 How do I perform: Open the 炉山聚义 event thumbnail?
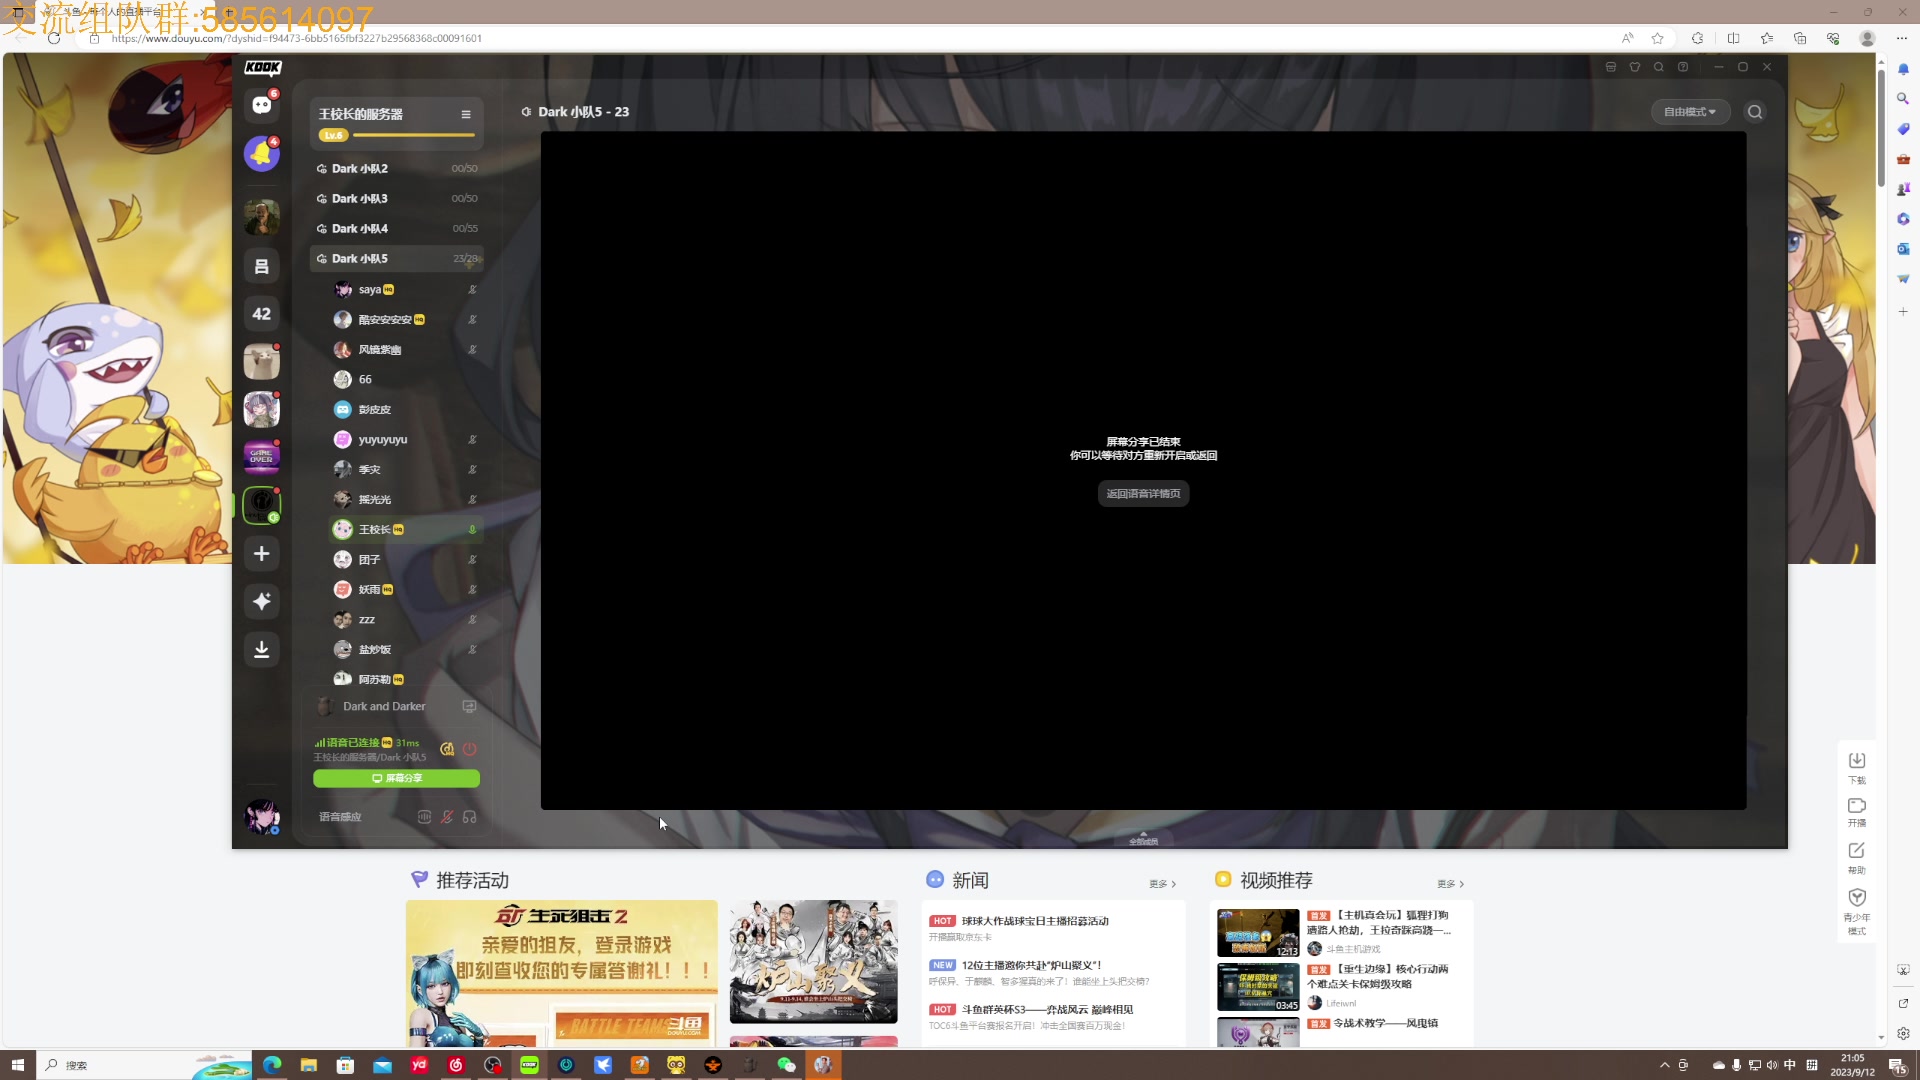pyautogui.click(x=813, y=961)
